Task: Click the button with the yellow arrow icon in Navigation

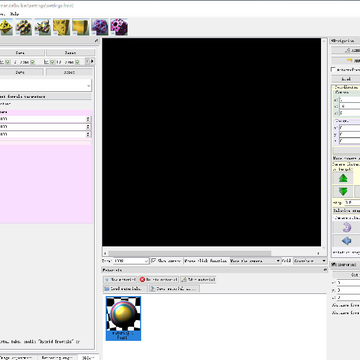Action: [346, 61]
